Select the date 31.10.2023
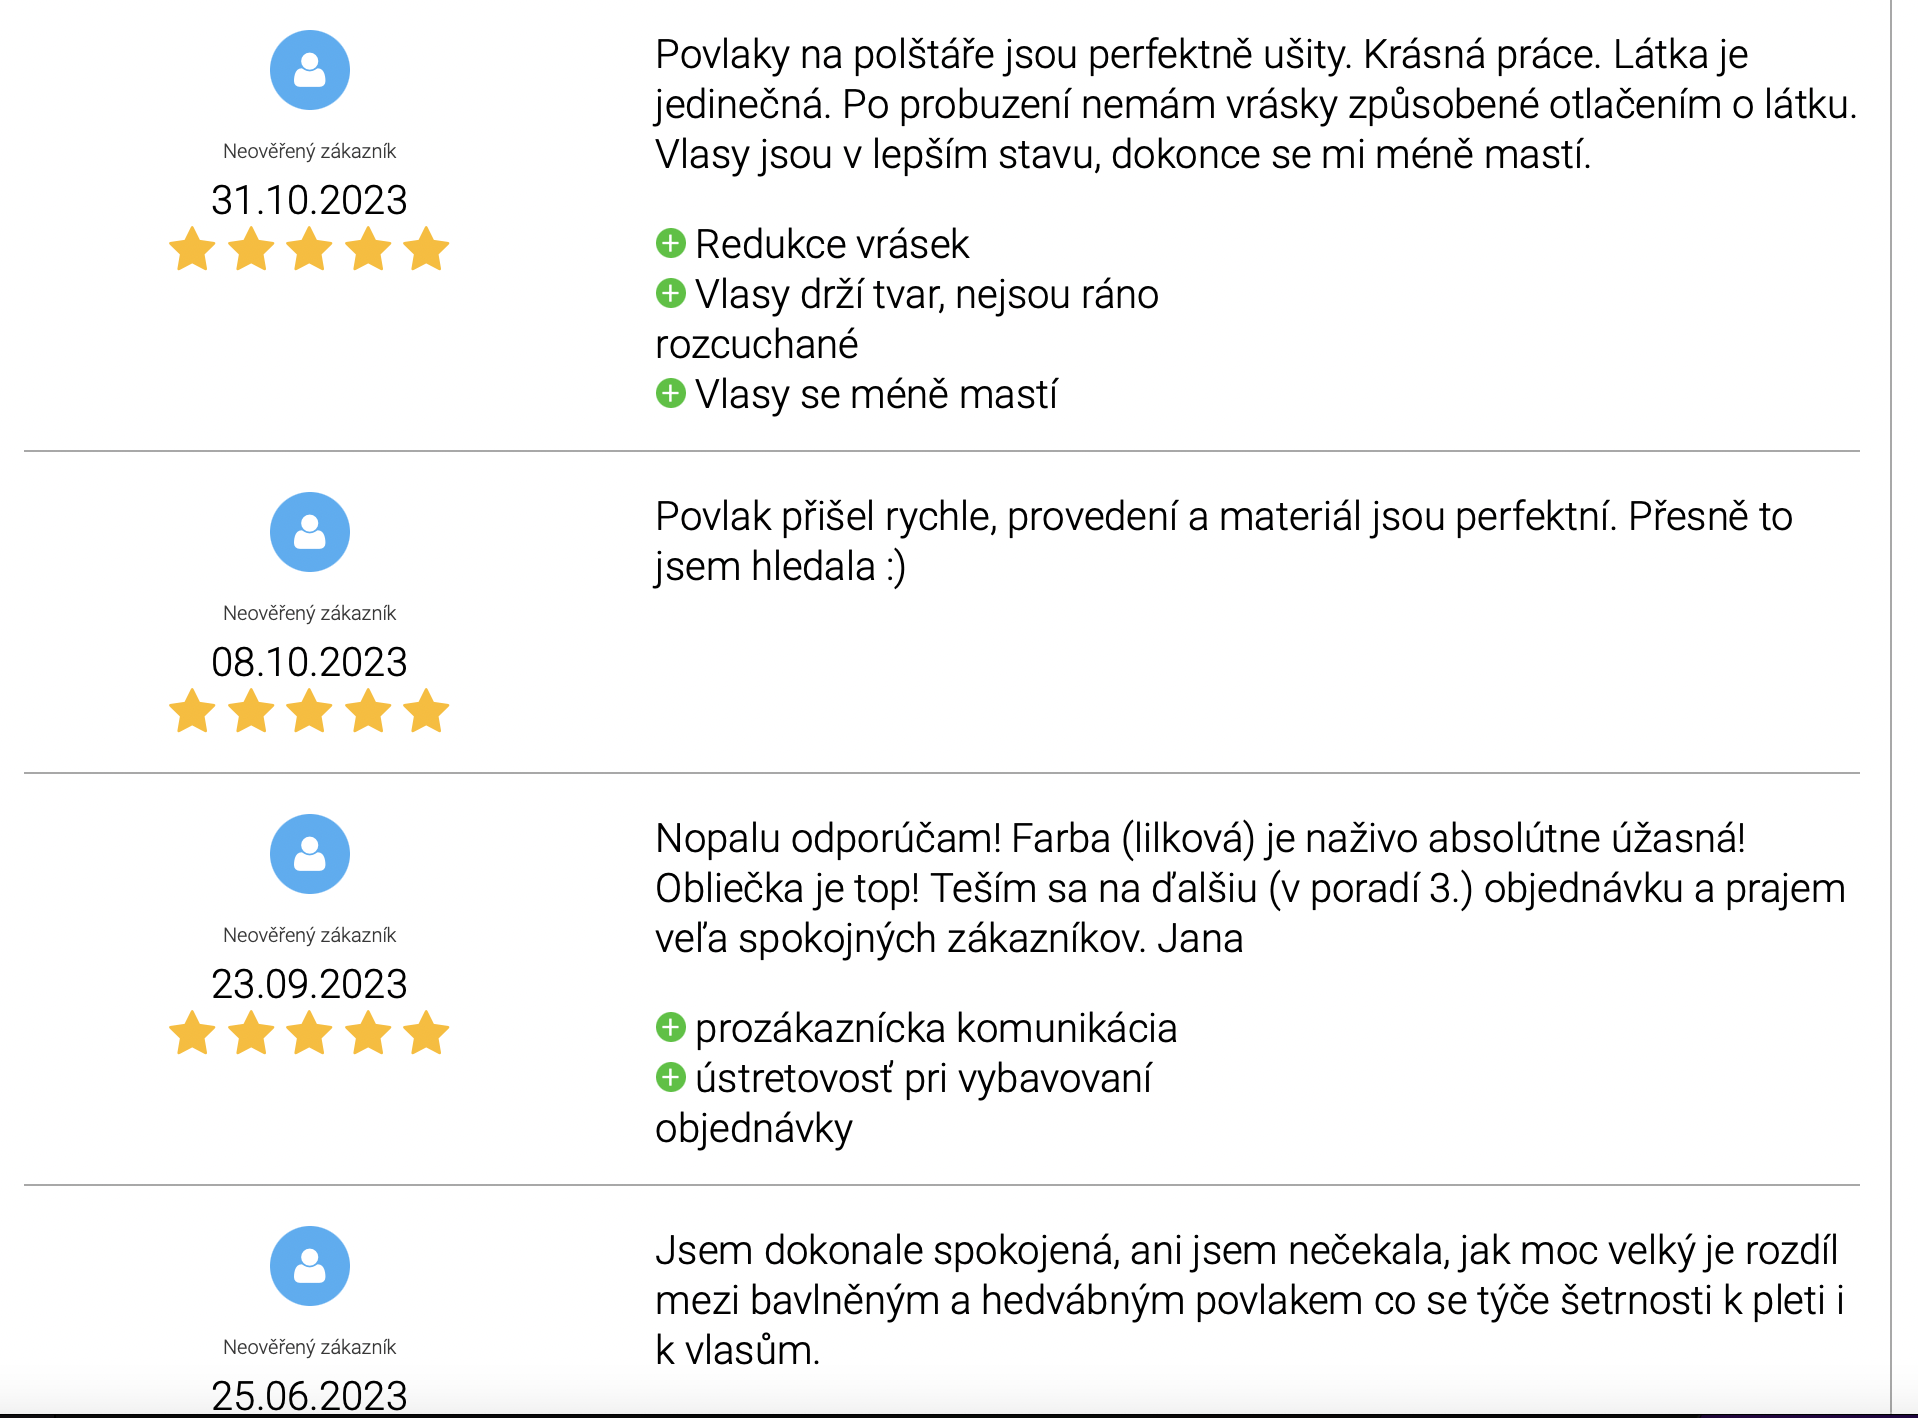The width and height of the screenshot is (1918, 1418). [x=309, y=200]
